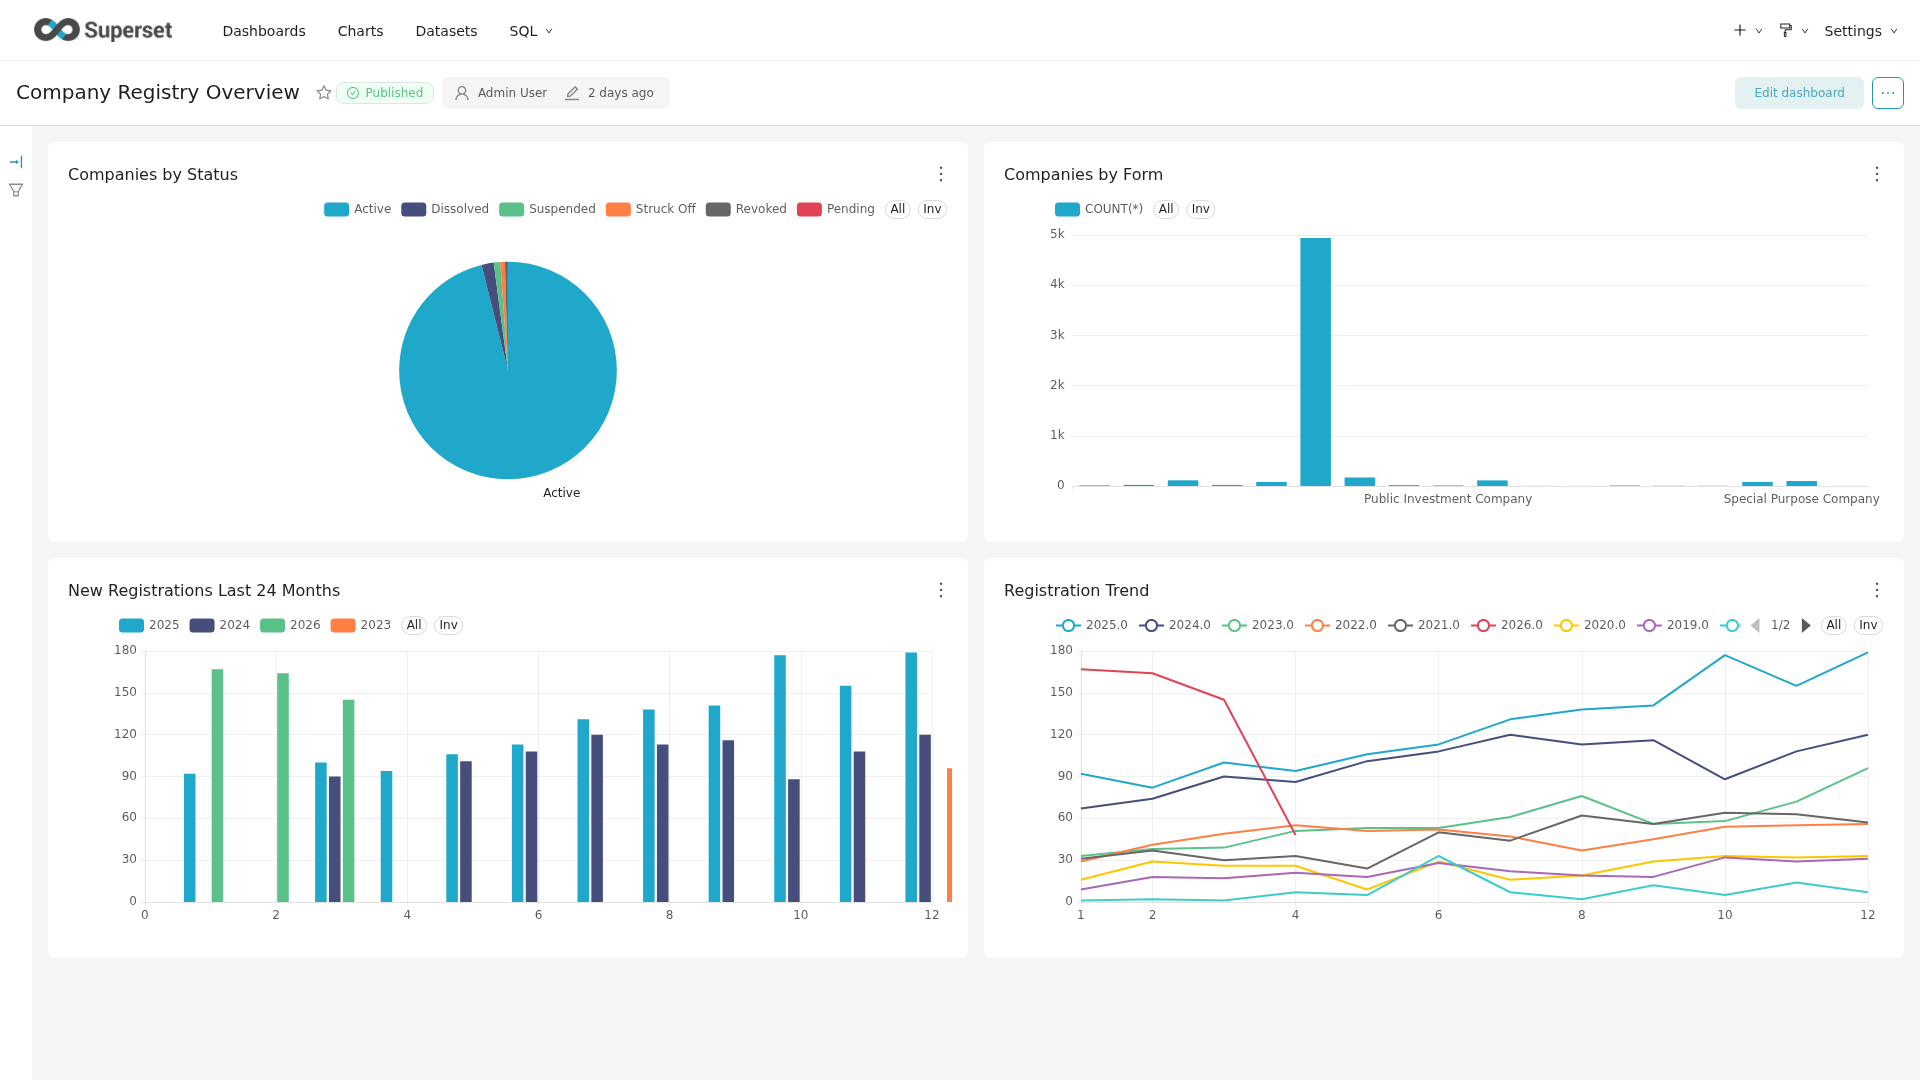Open the Datasets menu item
Image resolution: width=1920 pixels, height=1080 pixels.
tap(446, 31)
